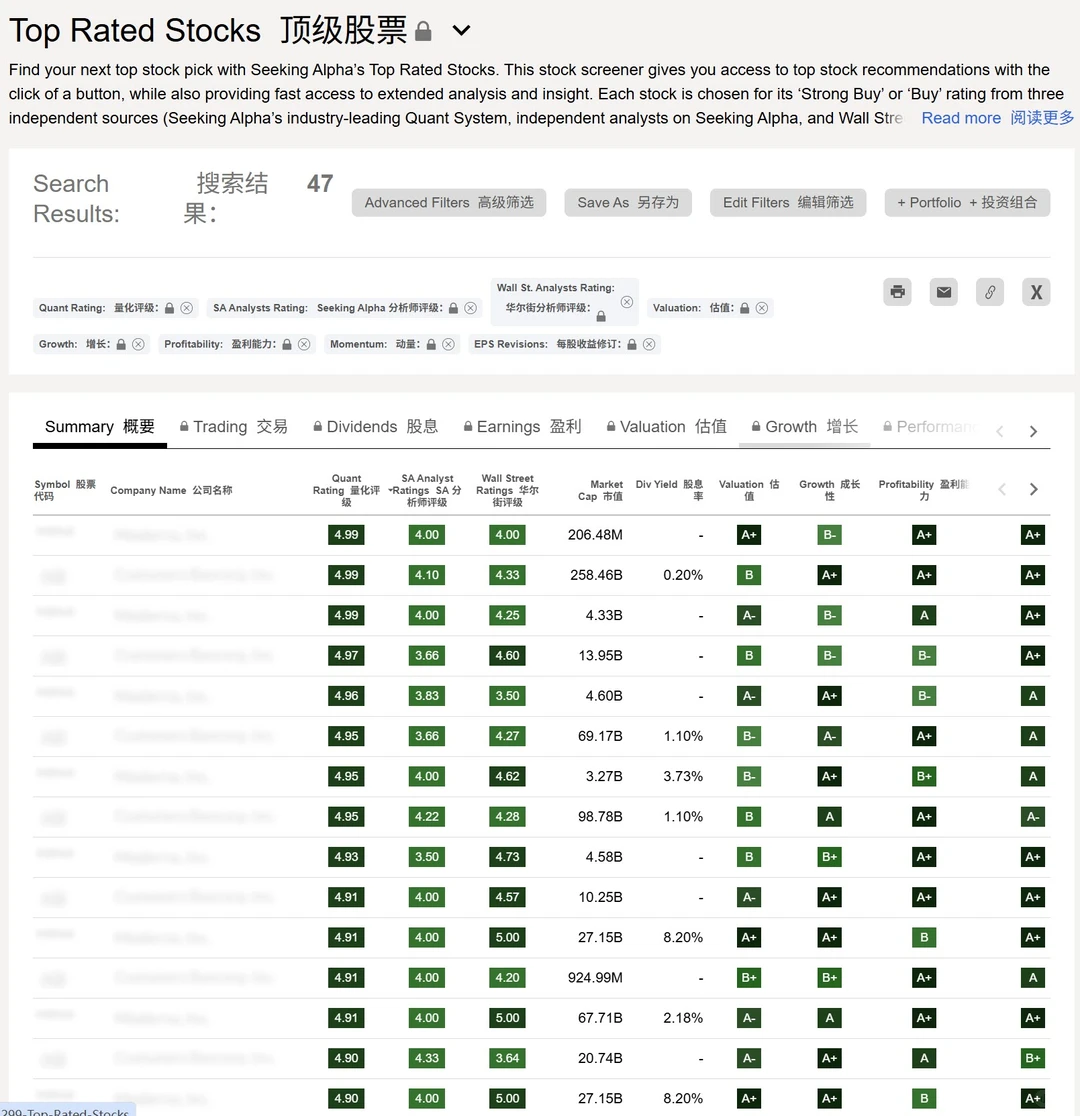Remove Wall St. Analysts Rating filter
The width and height of the screenshot is (1080, 1116).
coord(626,302)
